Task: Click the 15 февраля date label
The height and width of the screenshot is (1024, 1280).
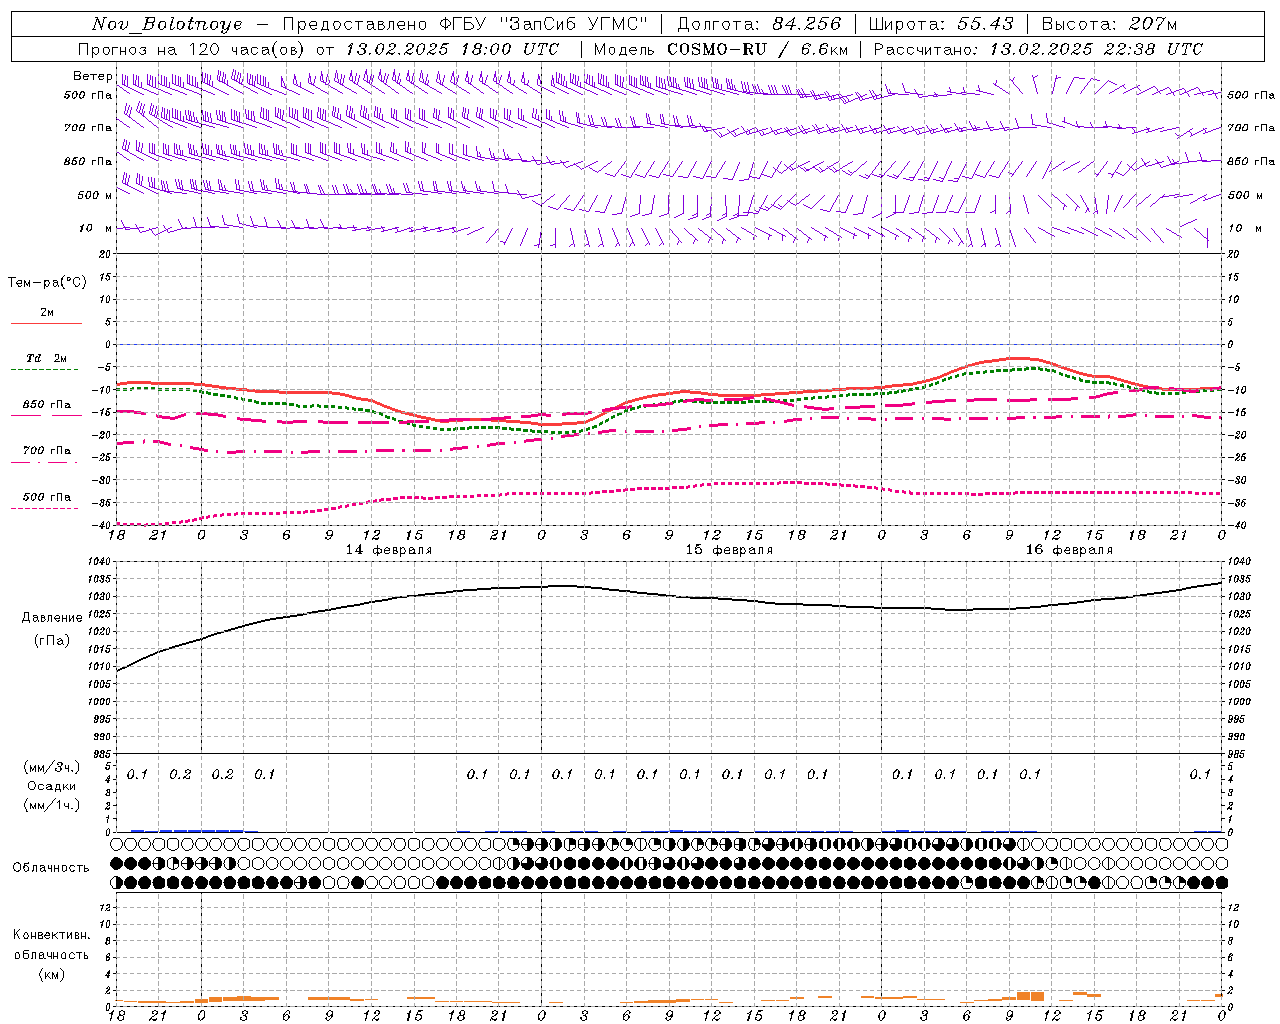Action: coord(729,550)
